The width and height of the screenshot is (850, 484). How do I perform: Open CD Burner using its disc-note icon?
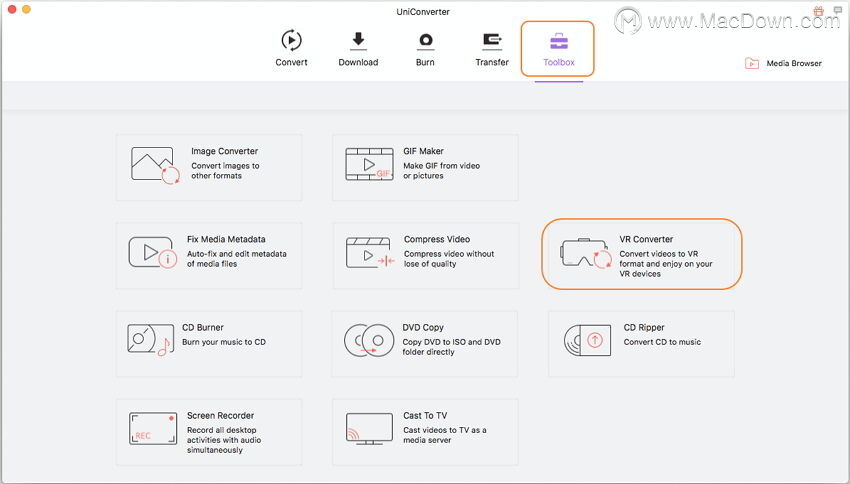point(150,340)
